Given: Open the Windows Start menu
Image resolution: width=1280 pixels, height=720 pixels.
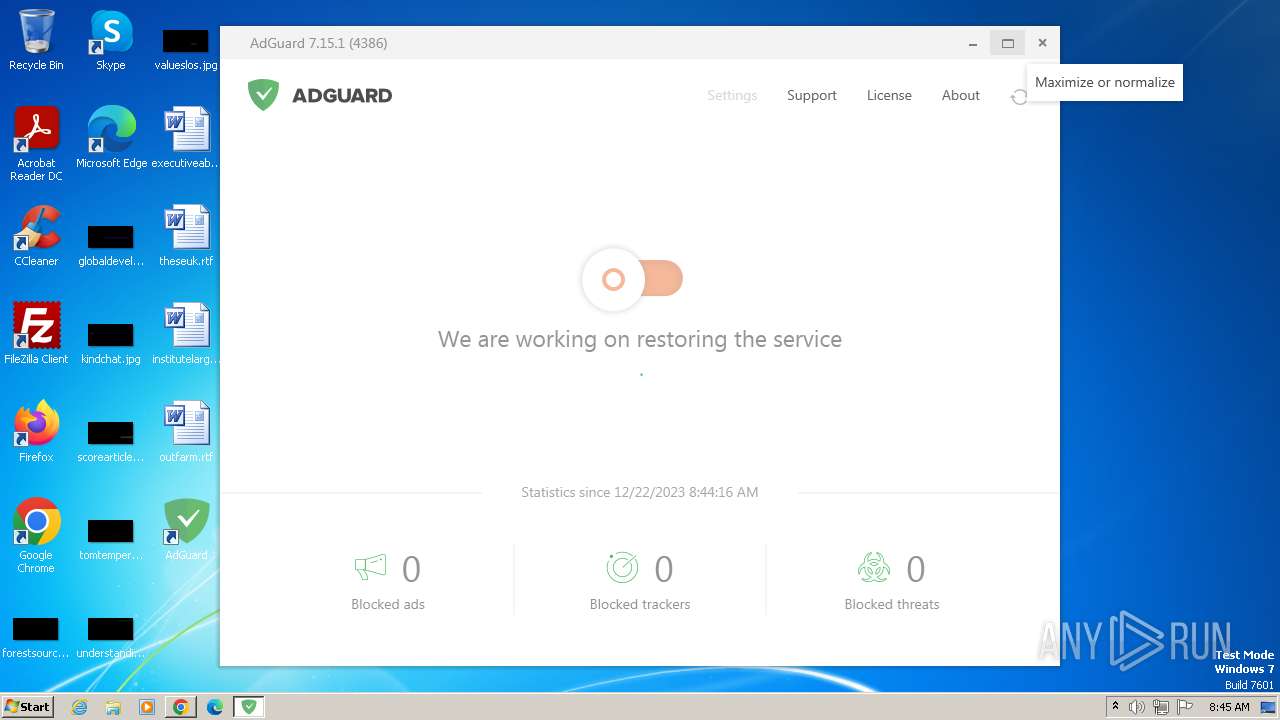Looking at the screenshot, I should [28, 707].
